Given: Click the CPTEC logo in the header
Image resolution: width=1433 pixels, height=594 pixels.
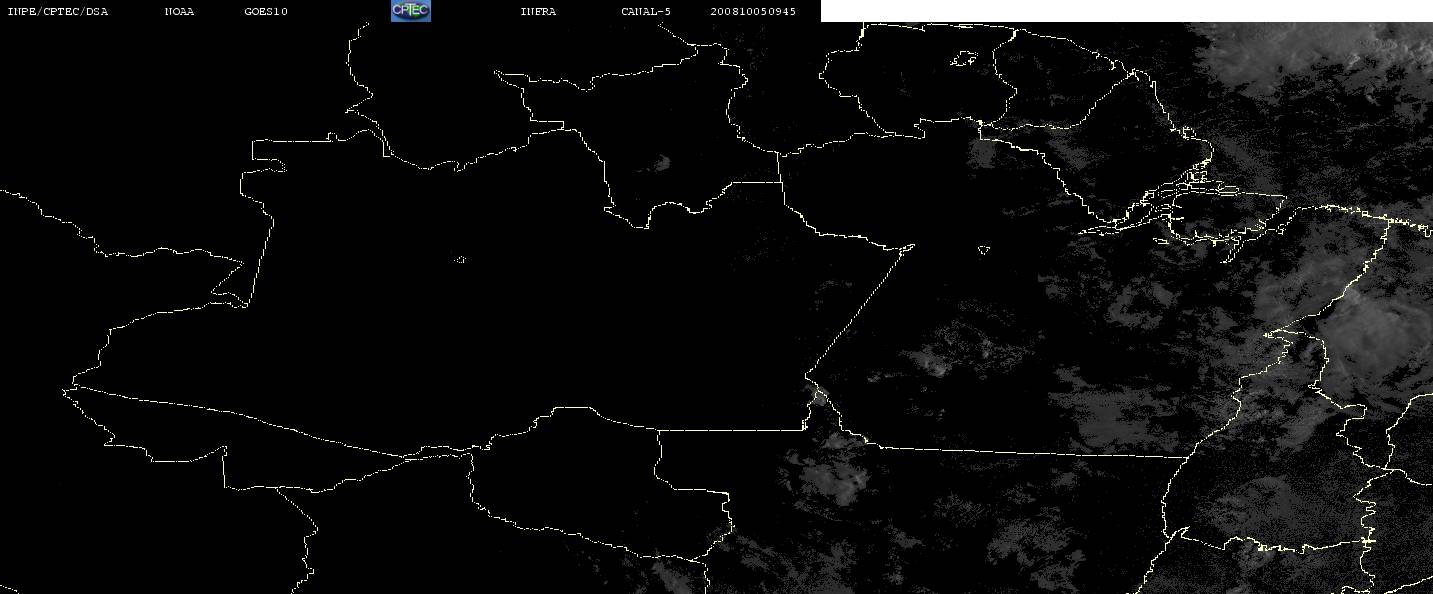Looking at the screenshot, I should tap(410, 10).
